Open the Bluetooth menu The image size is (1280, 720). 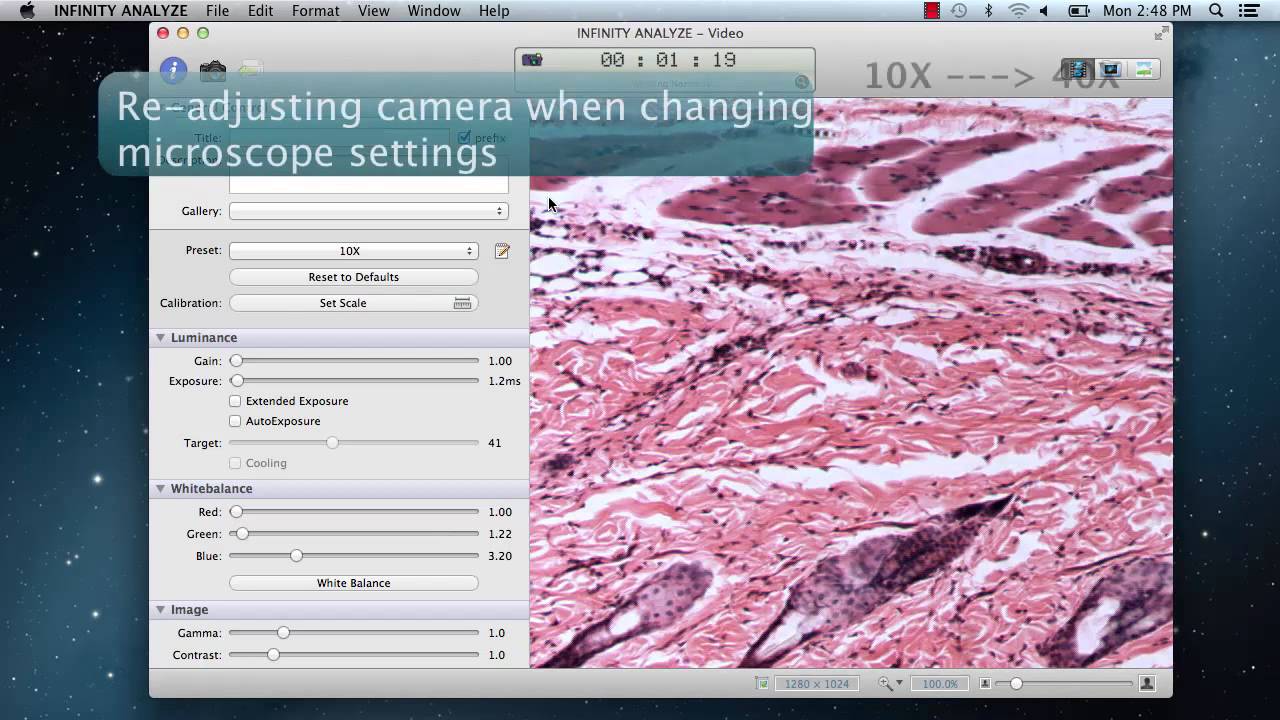click(989, 11)
